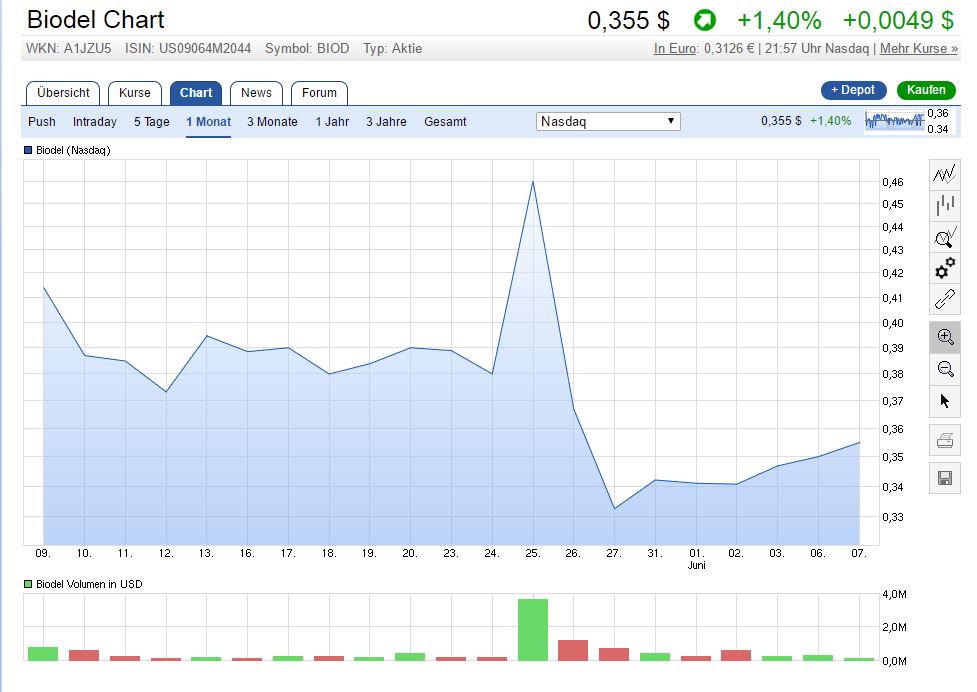977x692 pixels.
Task: Click the +1,40% header percentage
Action: pos(779,21)
